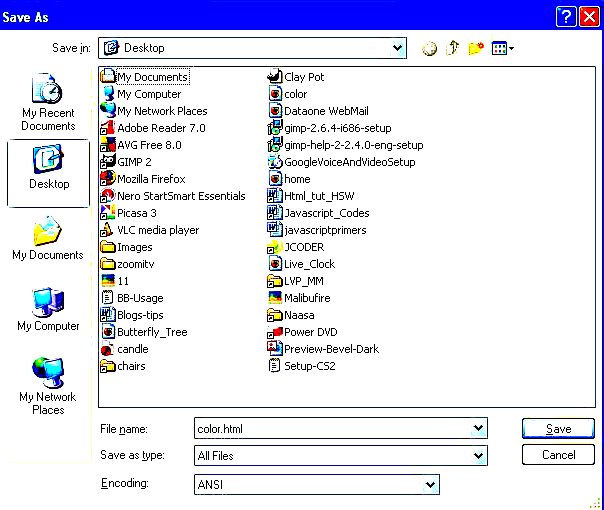Expand the Save as type dropdown
This screenshot has height=510, width=604.
(478, 456)
